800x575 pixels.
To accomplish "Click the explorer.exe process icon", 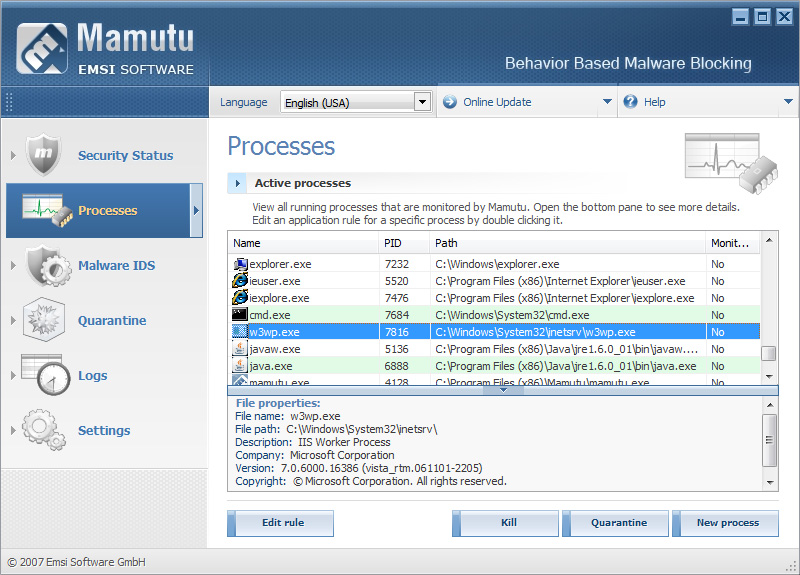I will tap(240, 264).
